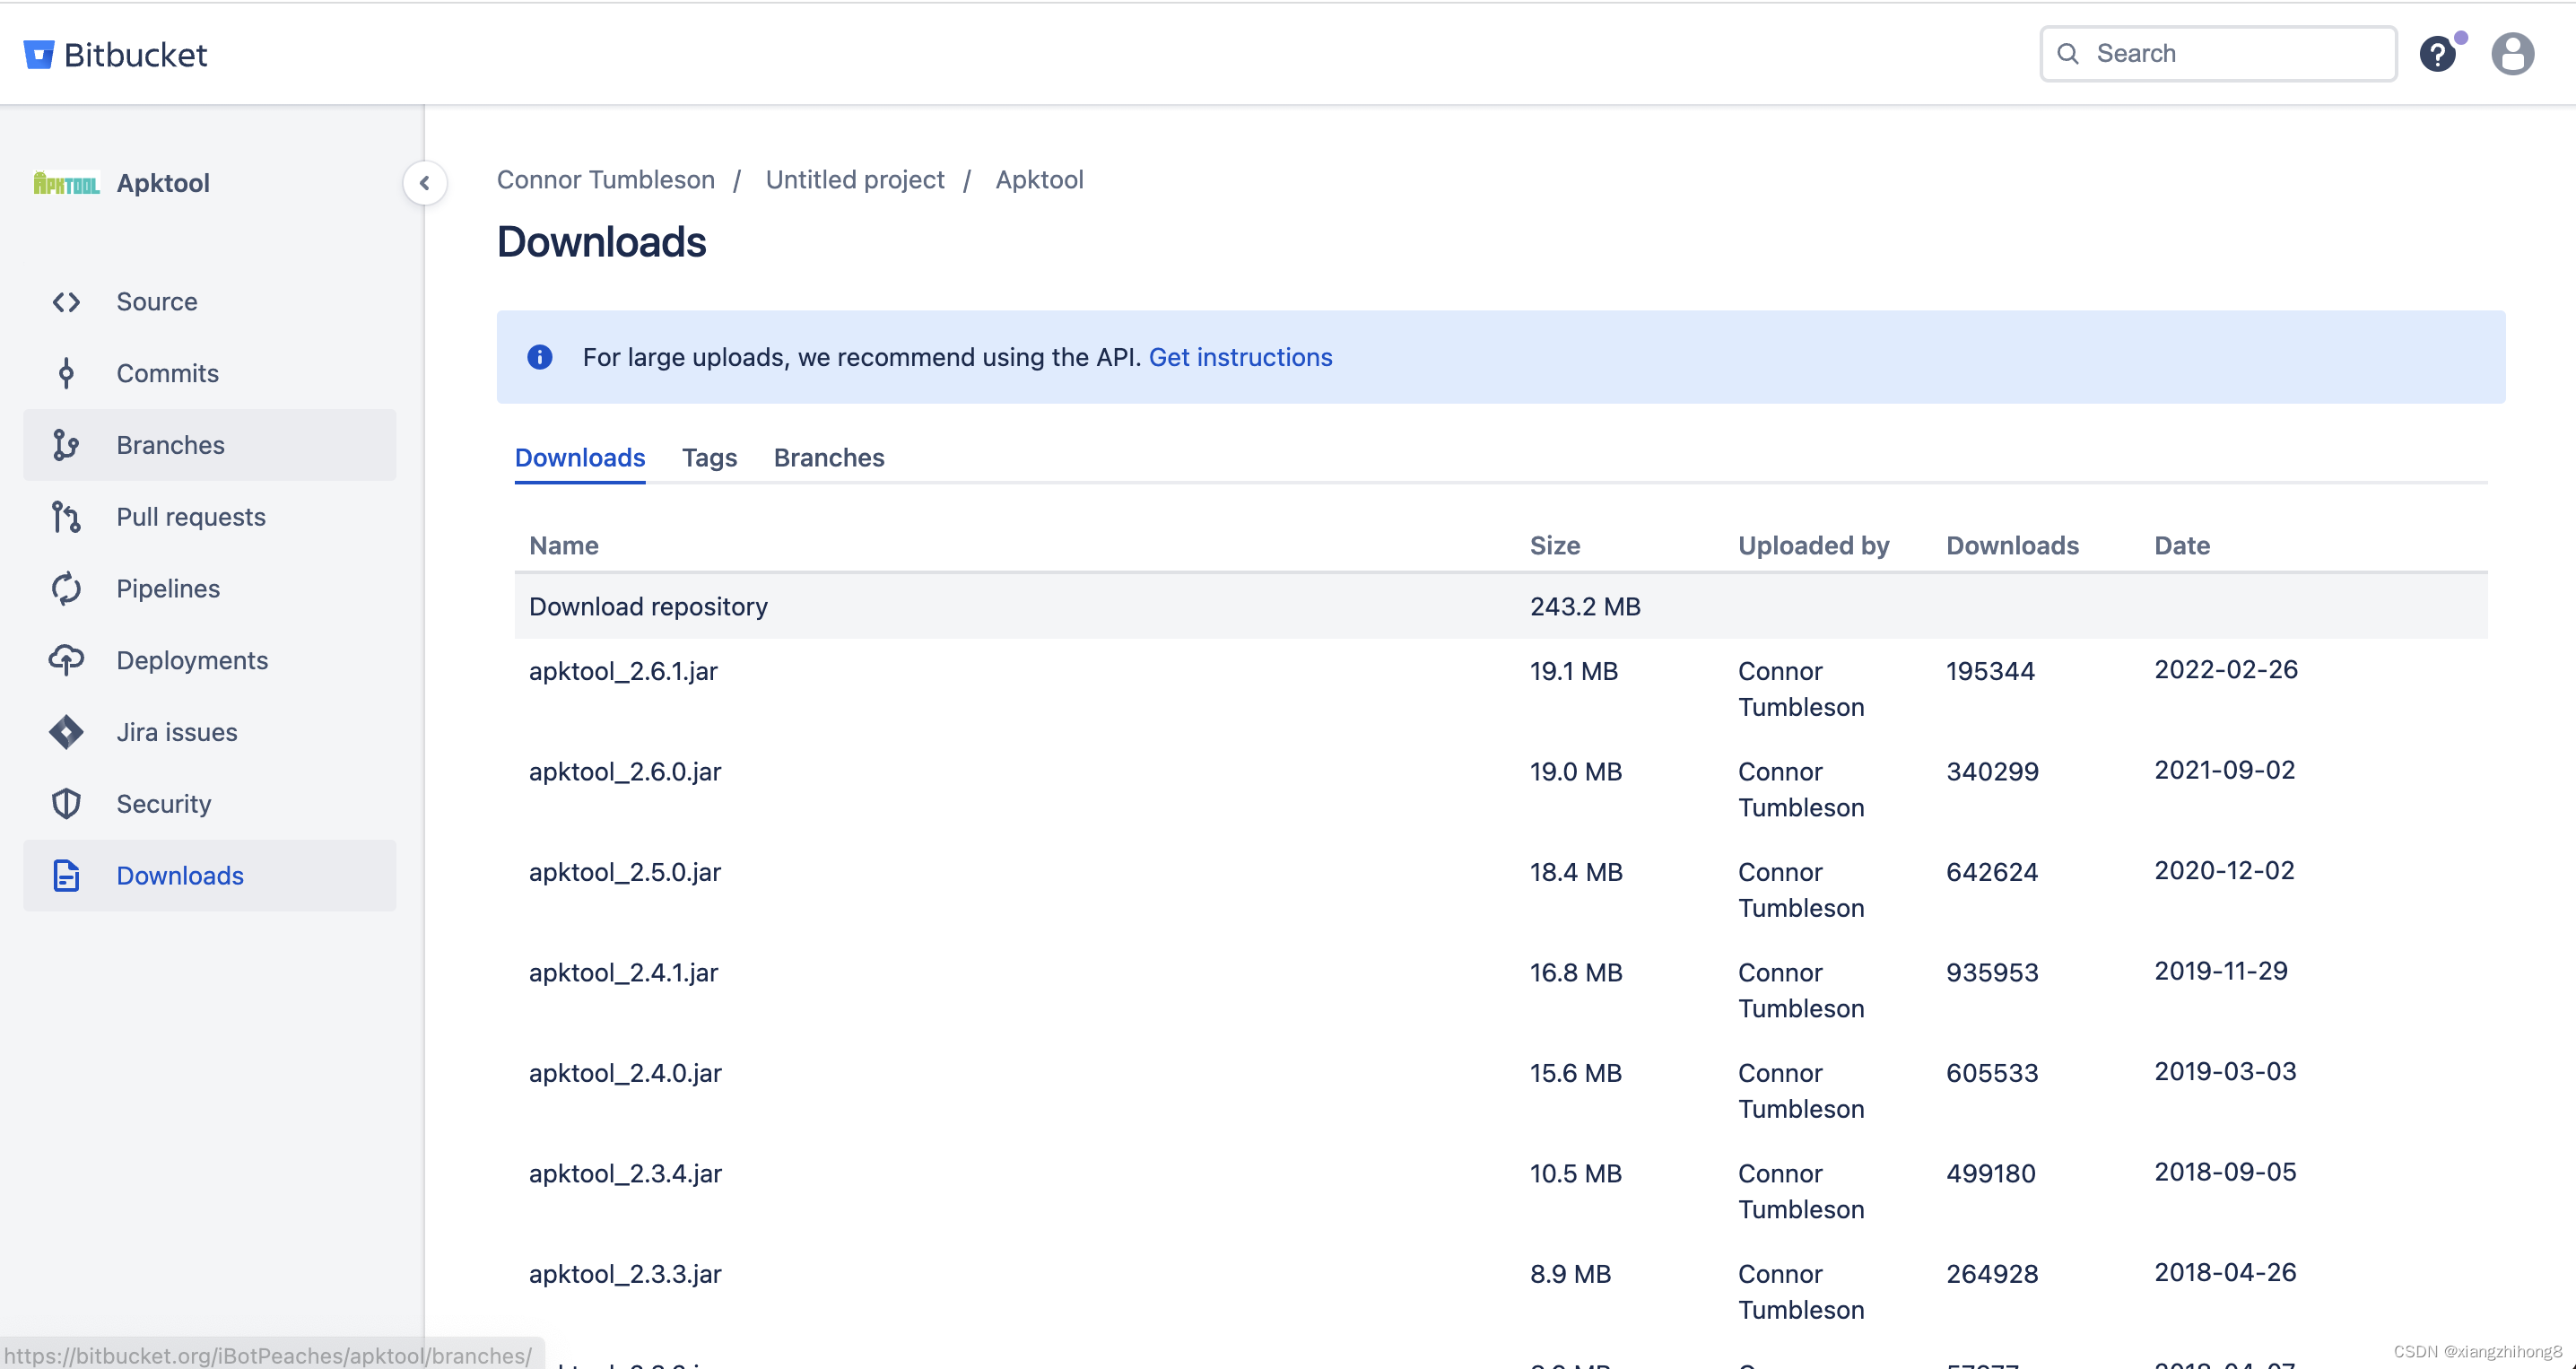Open the Pipelines circular arrows icon
This screenshot has width=2576, height=1369.
point(66,589)
